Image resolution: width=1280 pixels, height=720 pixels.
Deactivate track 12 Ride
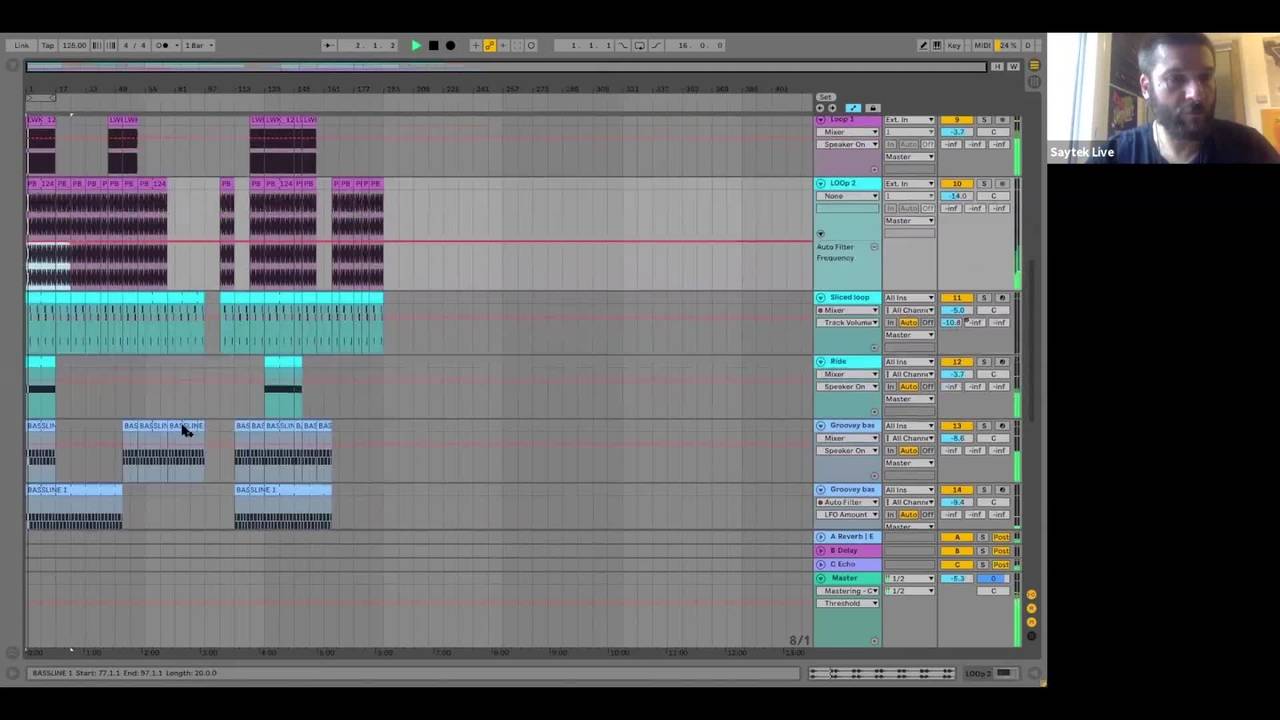957,362
